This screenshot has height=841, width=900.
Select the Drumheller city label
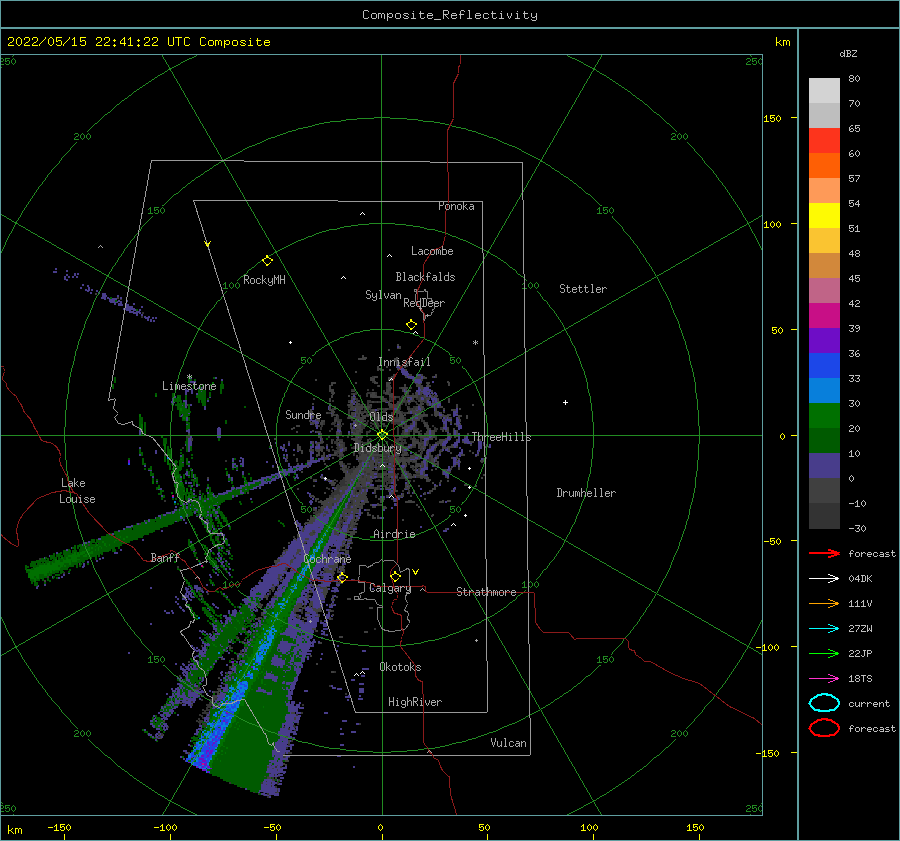click(586, 493)
